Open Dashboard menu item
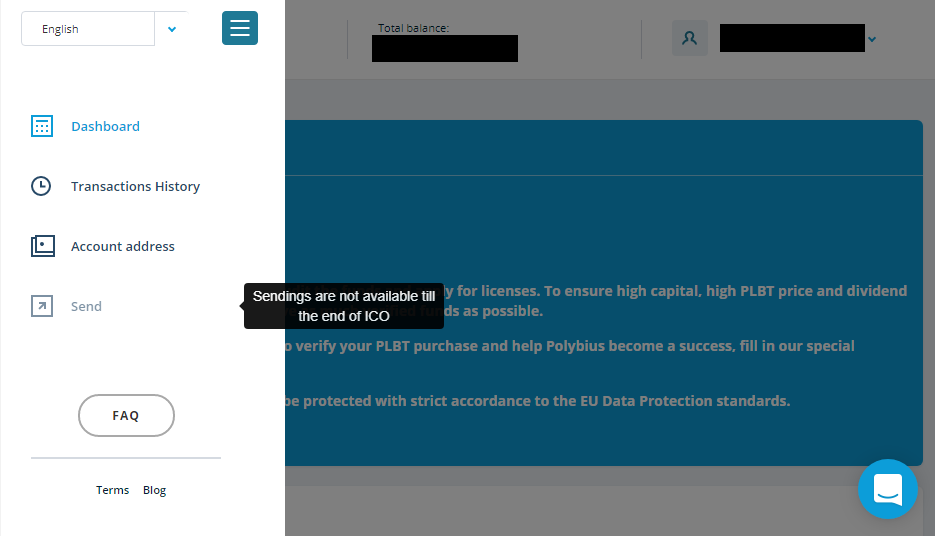 click(x=106, y=126)
